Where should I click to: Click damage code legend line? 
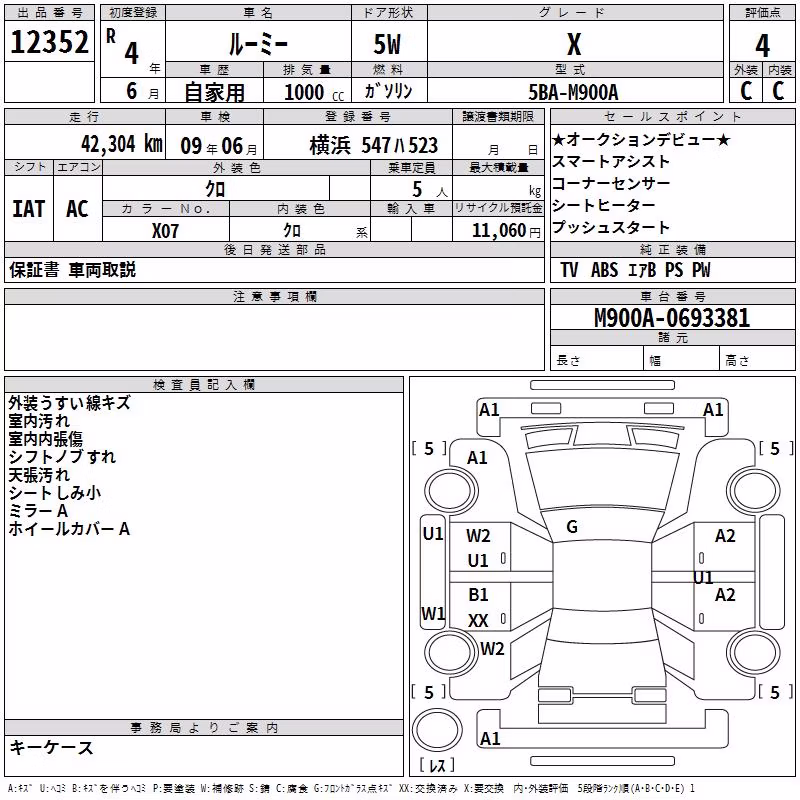(351, 788)
